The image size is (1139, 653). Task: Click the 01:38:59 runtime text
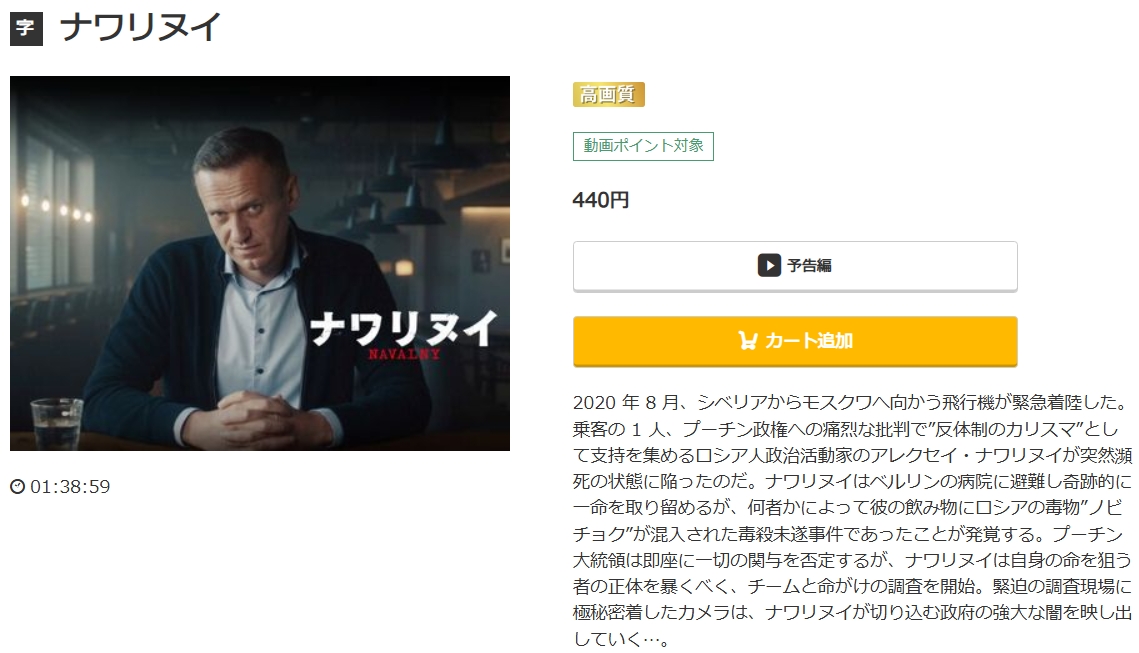(70, 486)
